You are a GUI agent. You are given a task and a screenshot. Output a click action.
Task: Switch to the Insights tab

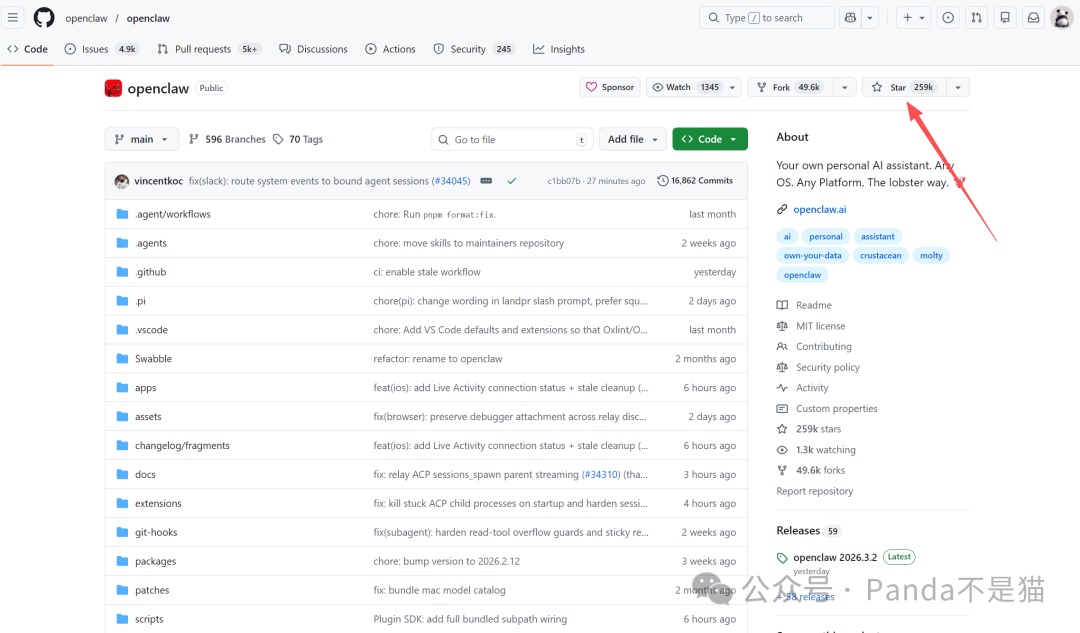tap(559, 49)
